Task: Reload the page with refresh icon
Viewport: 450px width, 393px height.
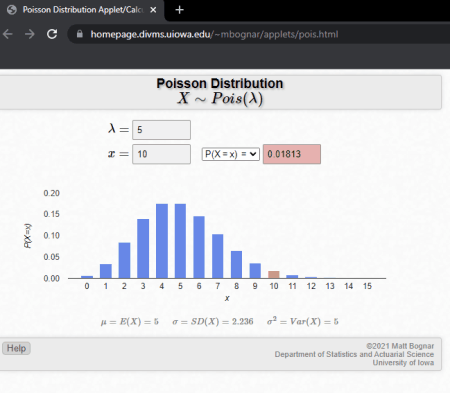Action: (x=52, y=34)
